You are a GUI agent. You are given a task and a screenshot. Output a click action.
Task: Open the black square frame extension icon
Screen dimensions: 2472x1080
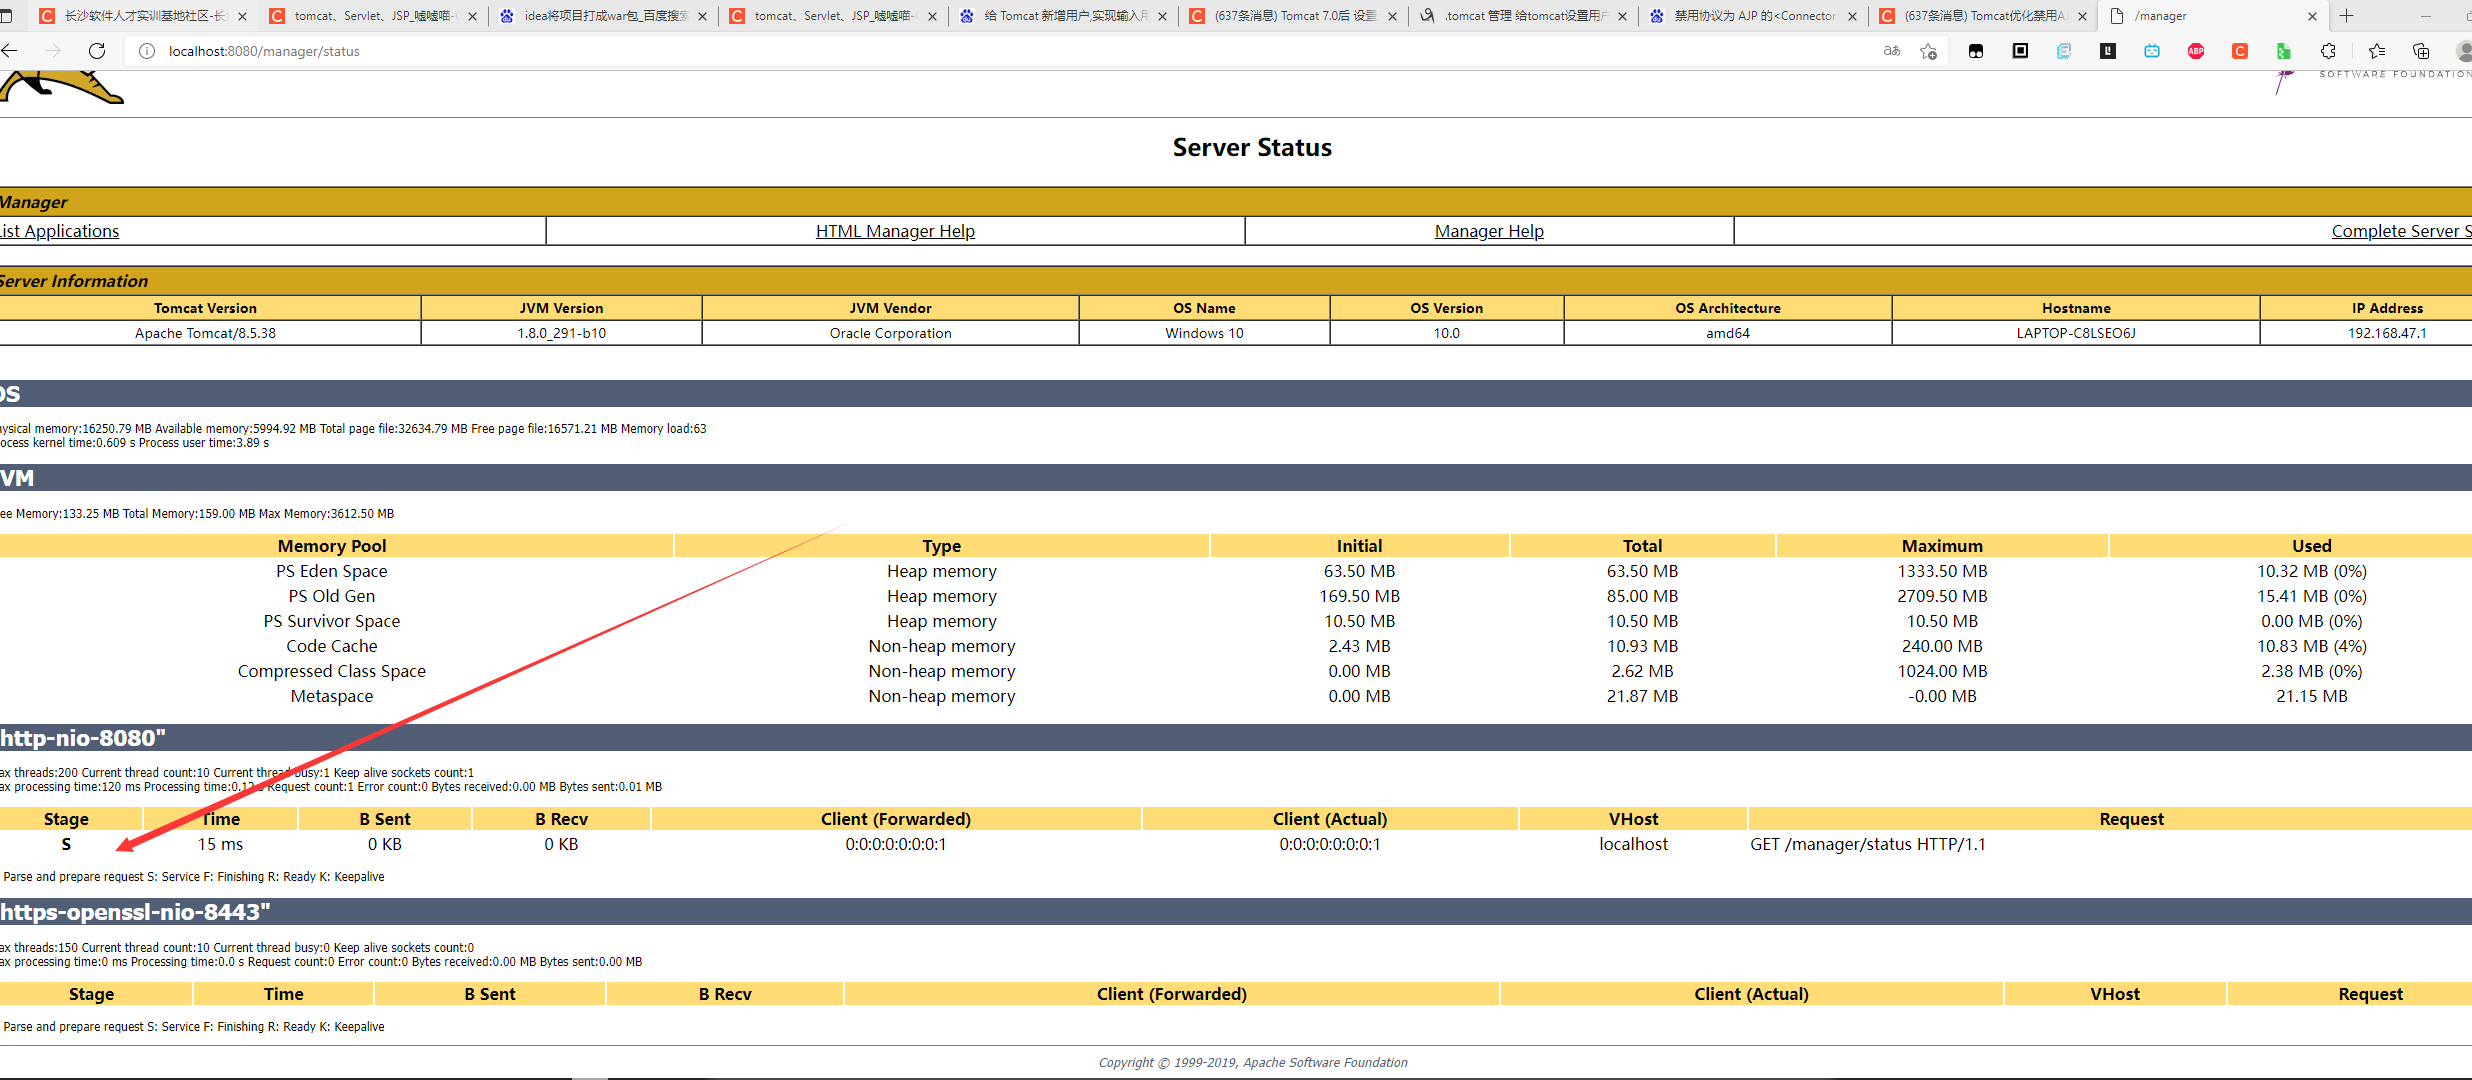[x=2020, y=51]
